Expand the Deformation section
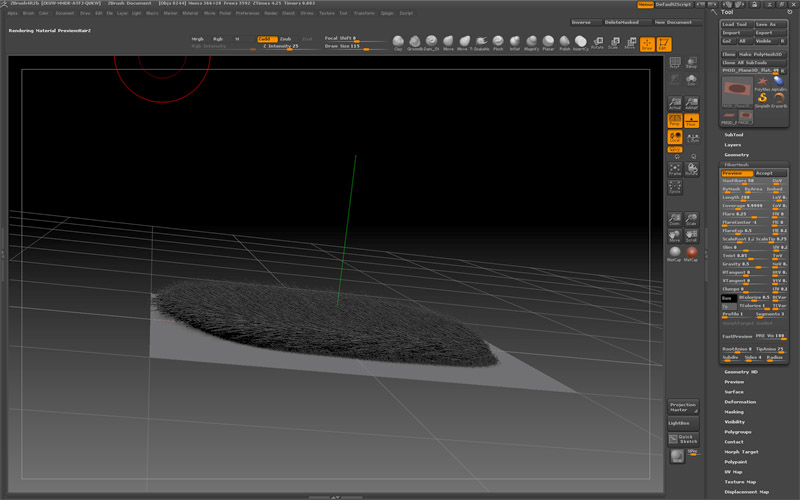The image size is (800, 500). (x=740, y=402)
